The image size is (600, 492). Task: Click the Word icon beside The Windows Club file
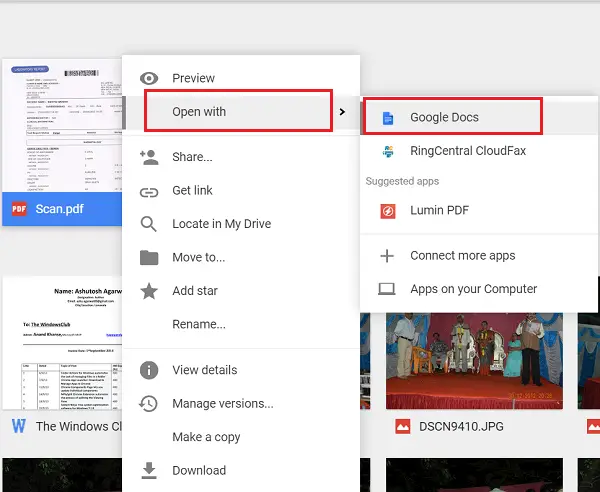tap(19, 426)
